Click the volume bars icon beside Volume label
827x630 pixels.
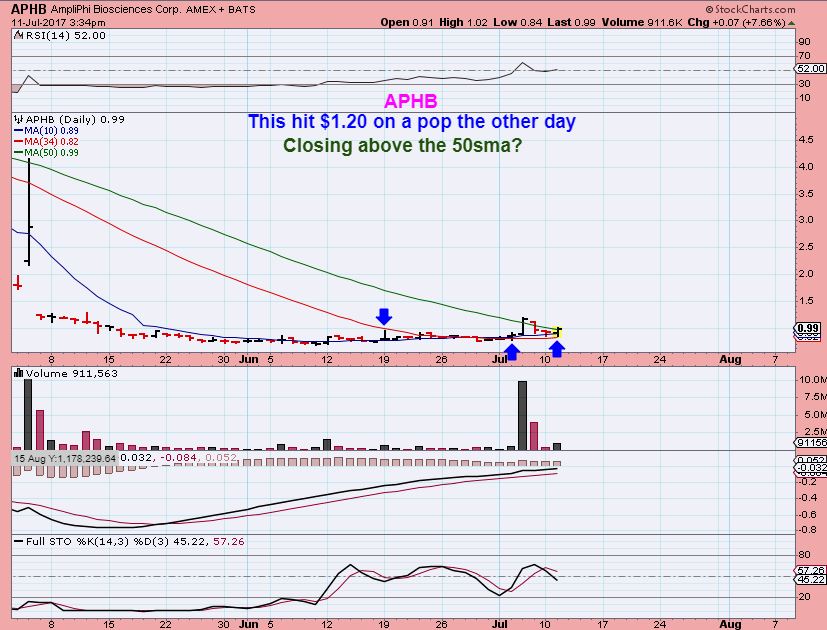point(18,373)
